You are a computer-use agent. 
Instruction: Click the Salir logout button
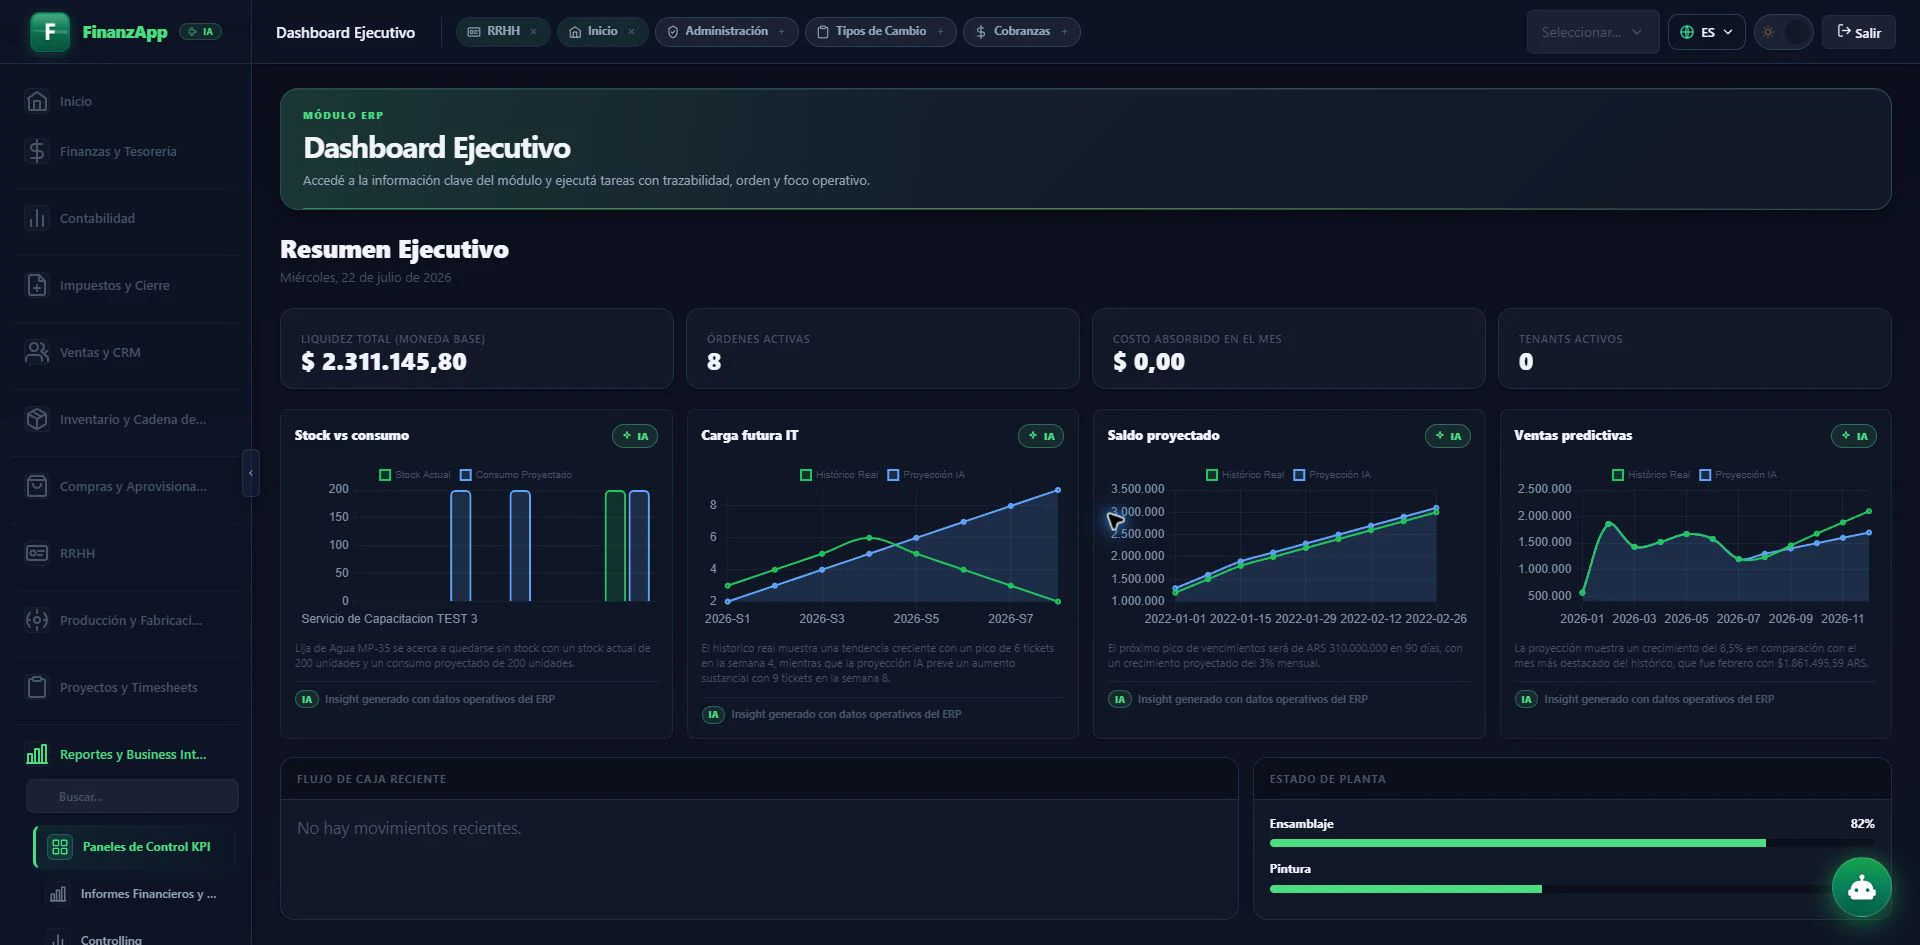[1858, 32]
